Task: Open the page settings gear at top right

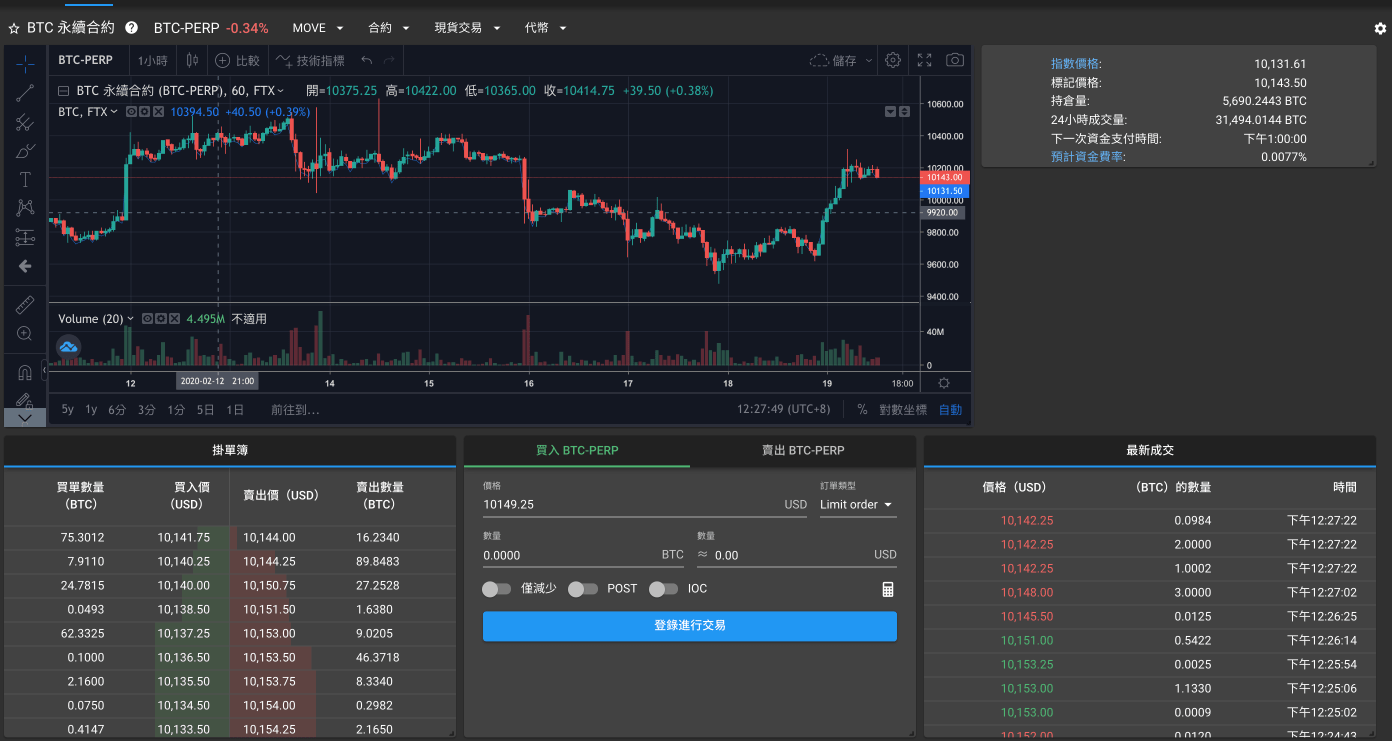Action: click(1380, 29)
